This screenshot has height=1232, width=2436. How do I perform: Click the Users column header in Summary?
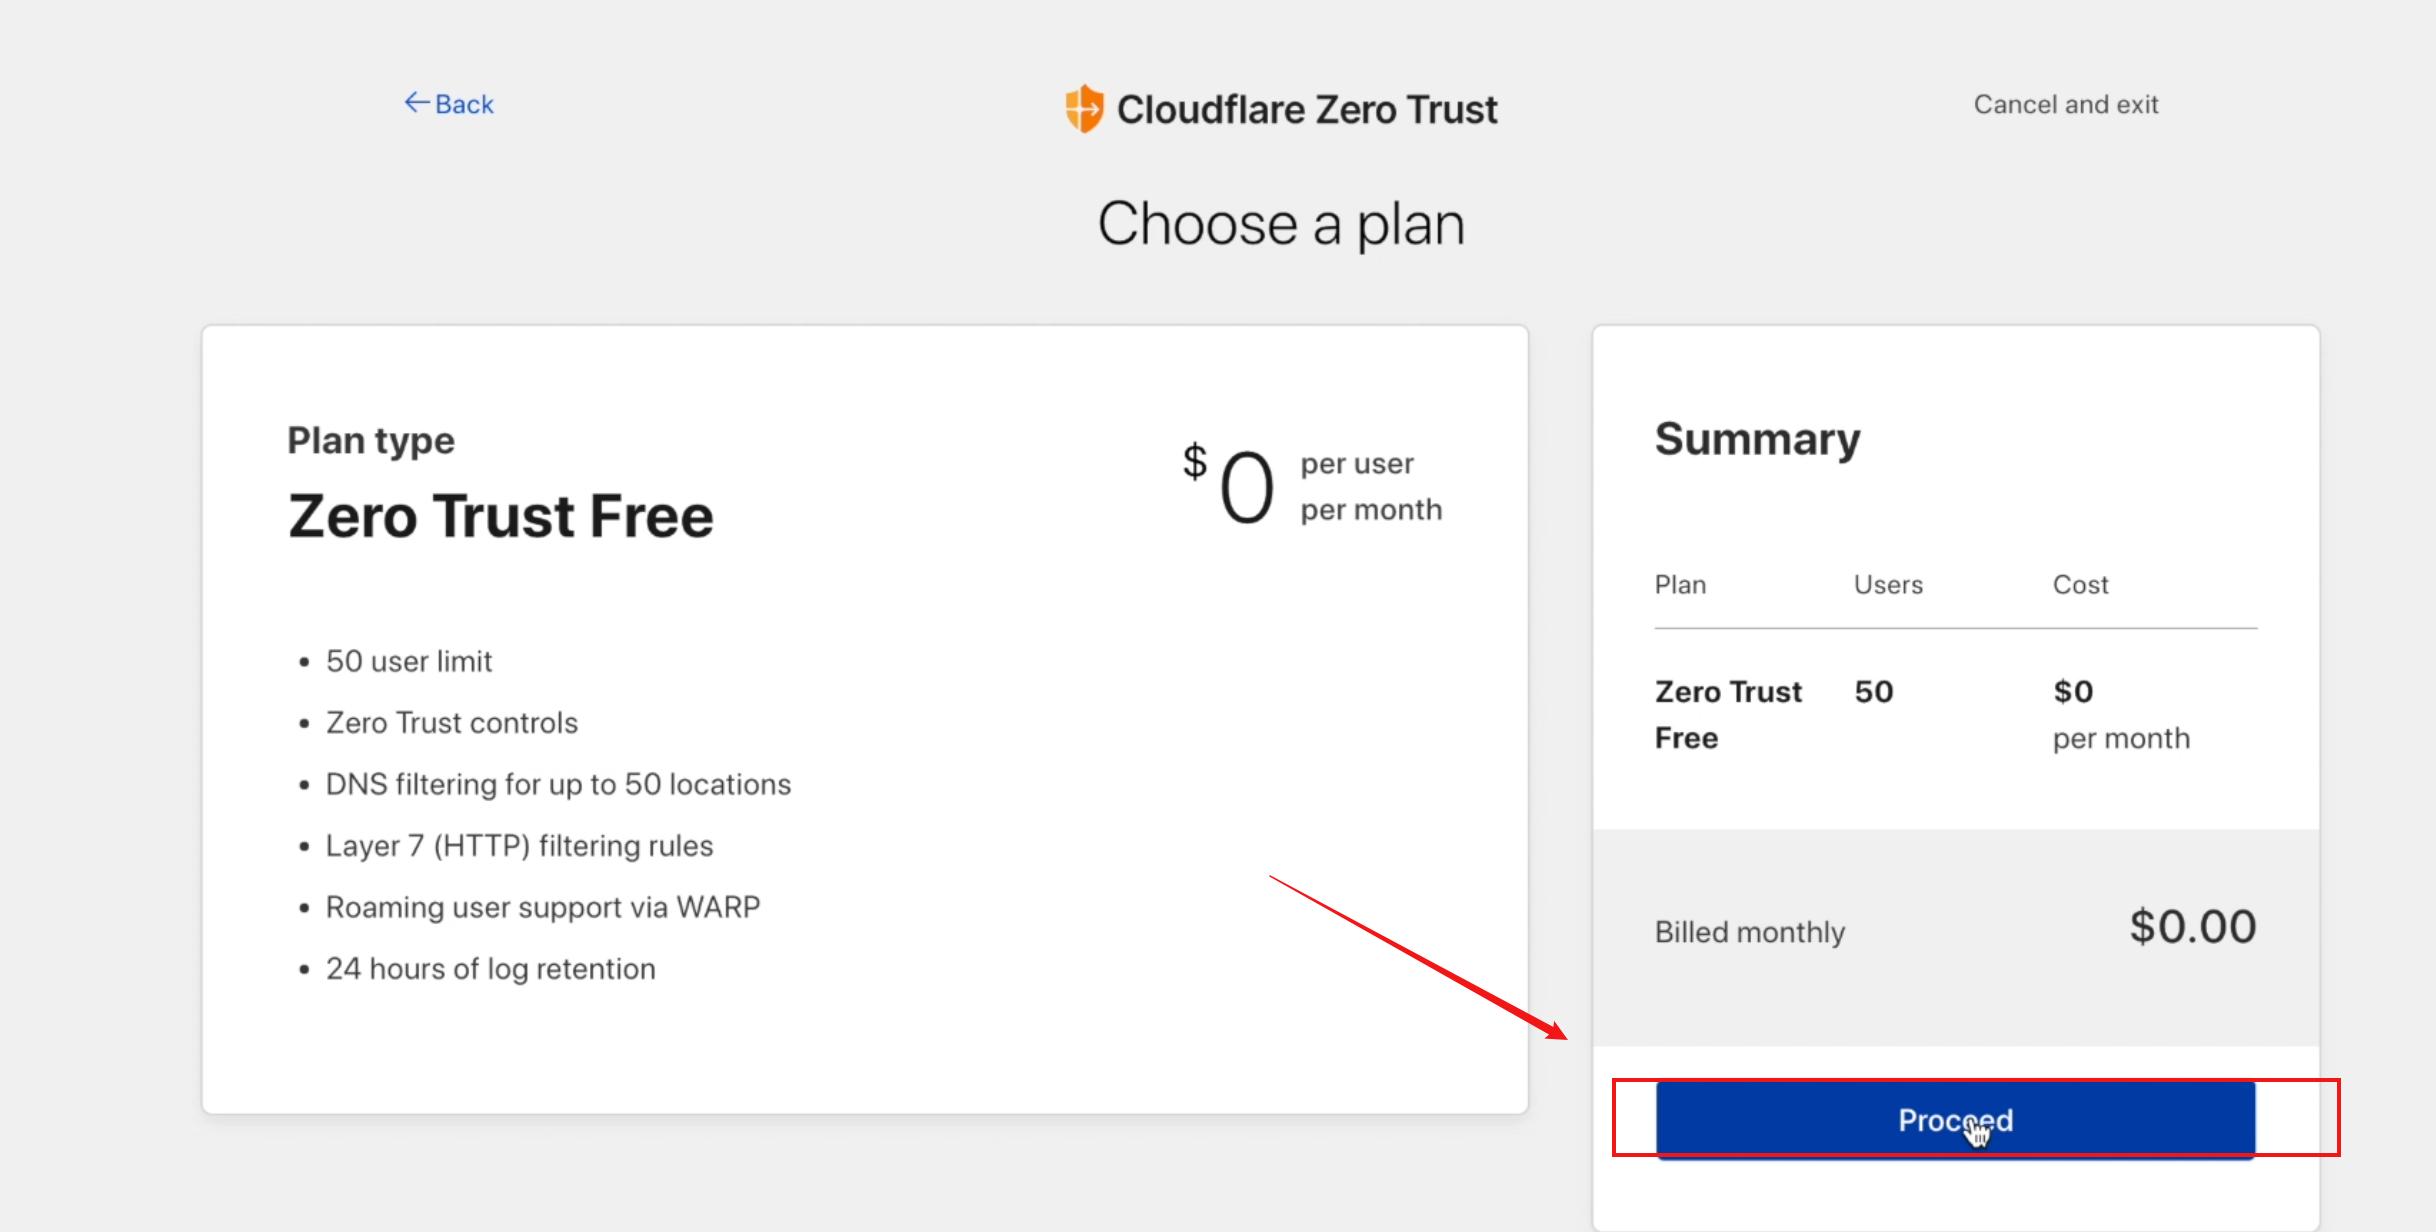click(x=1888, y=585)
